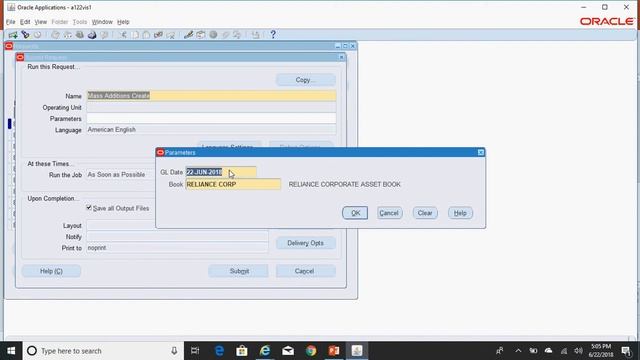Screen dimensions: 640x360
Task: Toggle the Save all Output Files checkbox
Action: (x=89, y=208)
